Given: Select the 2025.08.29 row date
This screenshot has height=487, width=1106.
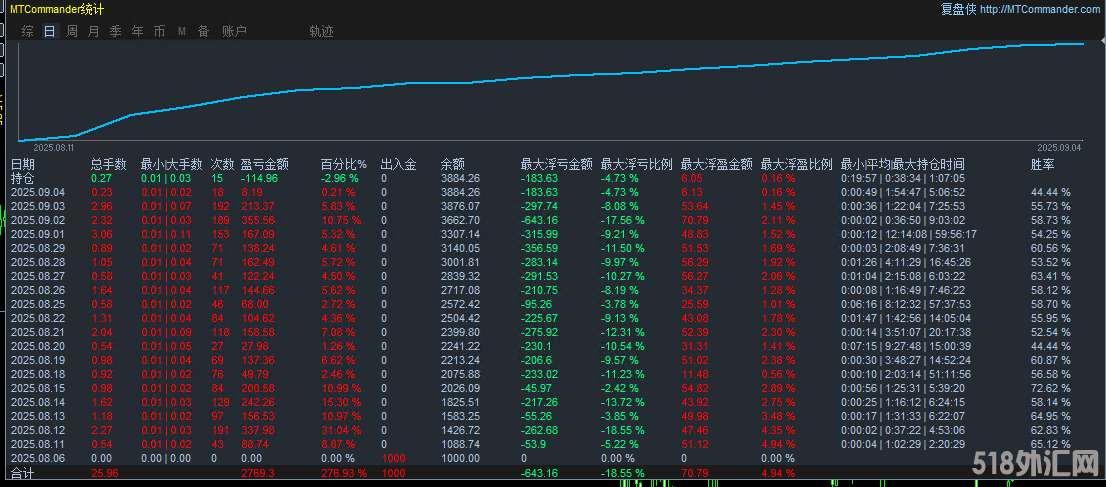Looking at the screenshot, I should tap(37, 248).
